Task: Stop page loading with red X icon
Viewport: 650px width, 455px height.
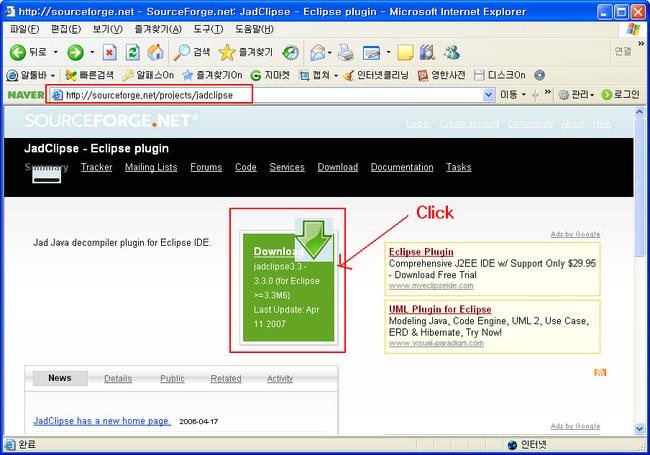Action: pyautogui.click(x=109, y=52)
